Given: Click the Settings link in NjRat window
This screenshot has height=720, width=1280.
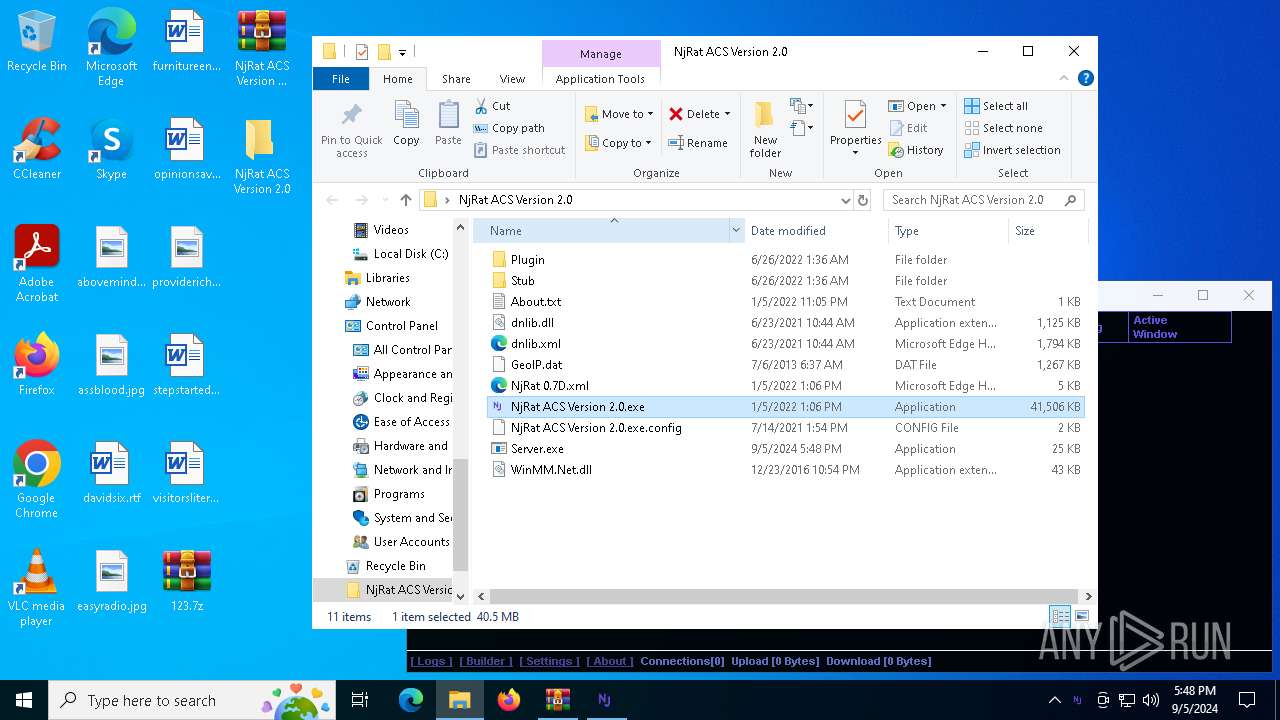Looking at the screenshot, I should coord(550,661).
